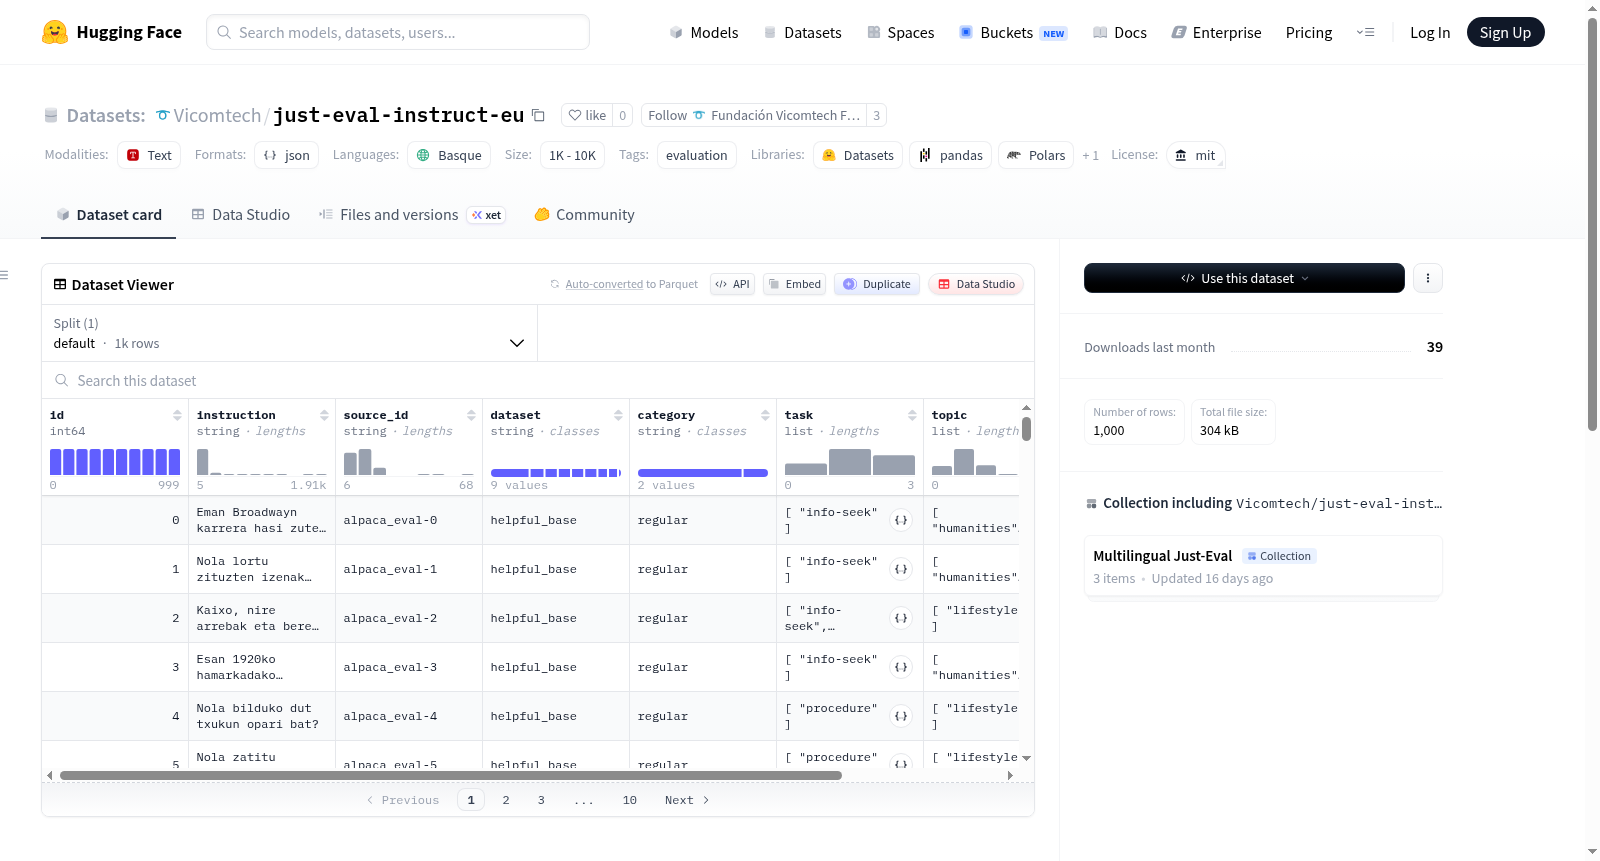
Task: Switch to the Dataset card tab
Action: click(109, 214)
